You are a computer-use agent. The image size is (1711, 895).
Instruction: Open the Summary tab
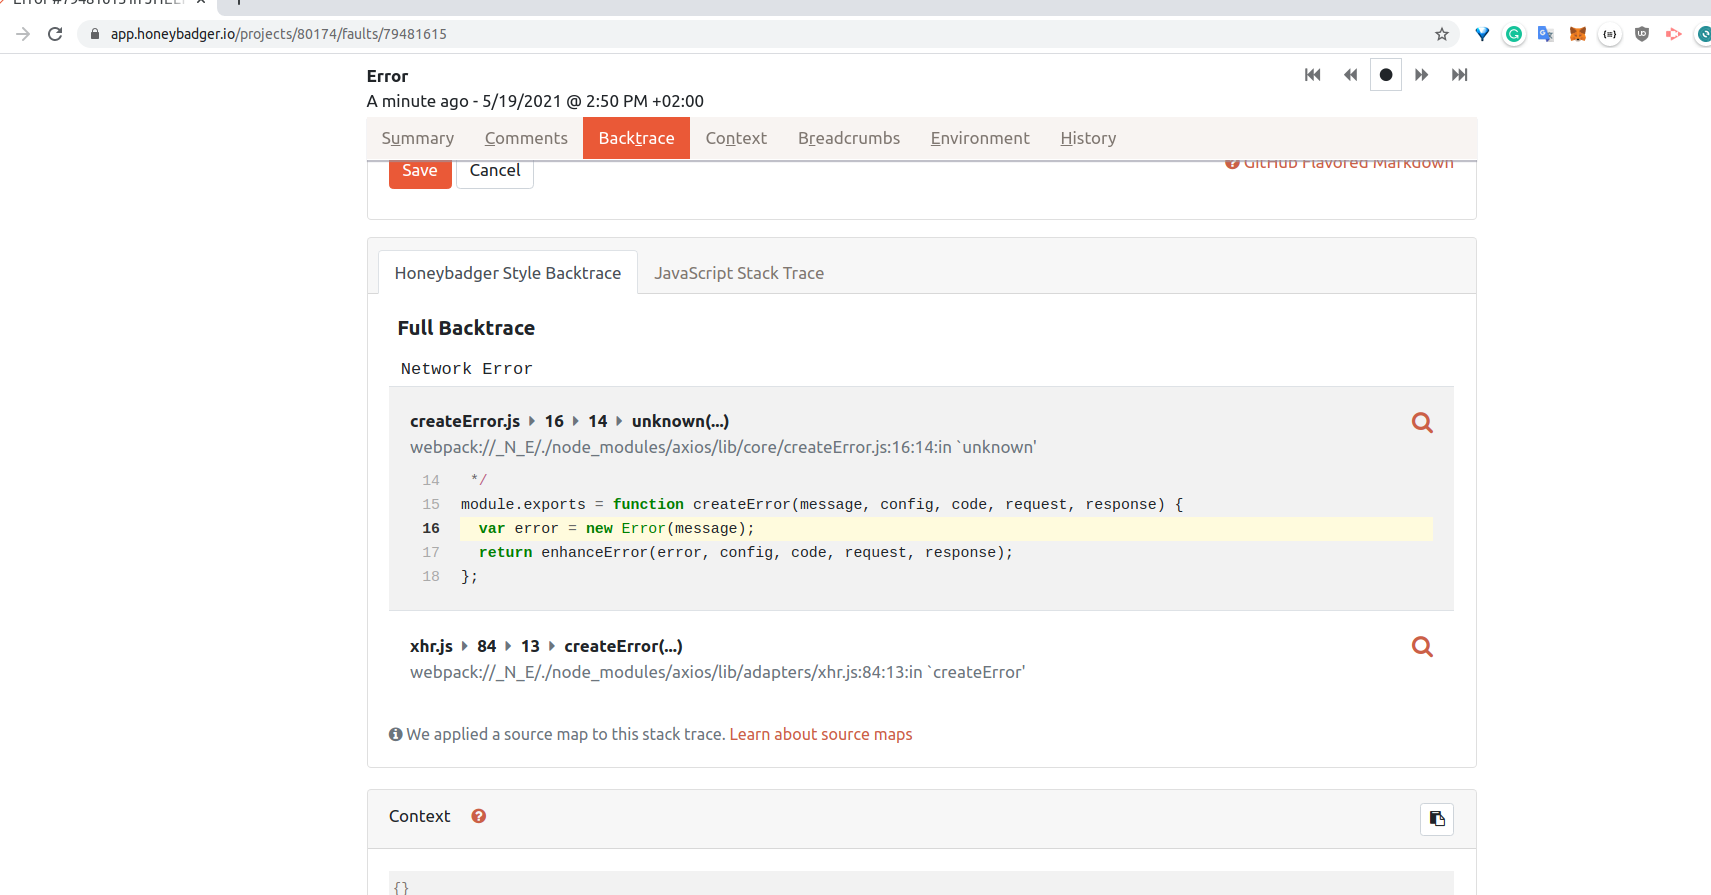tap(418, 138)
